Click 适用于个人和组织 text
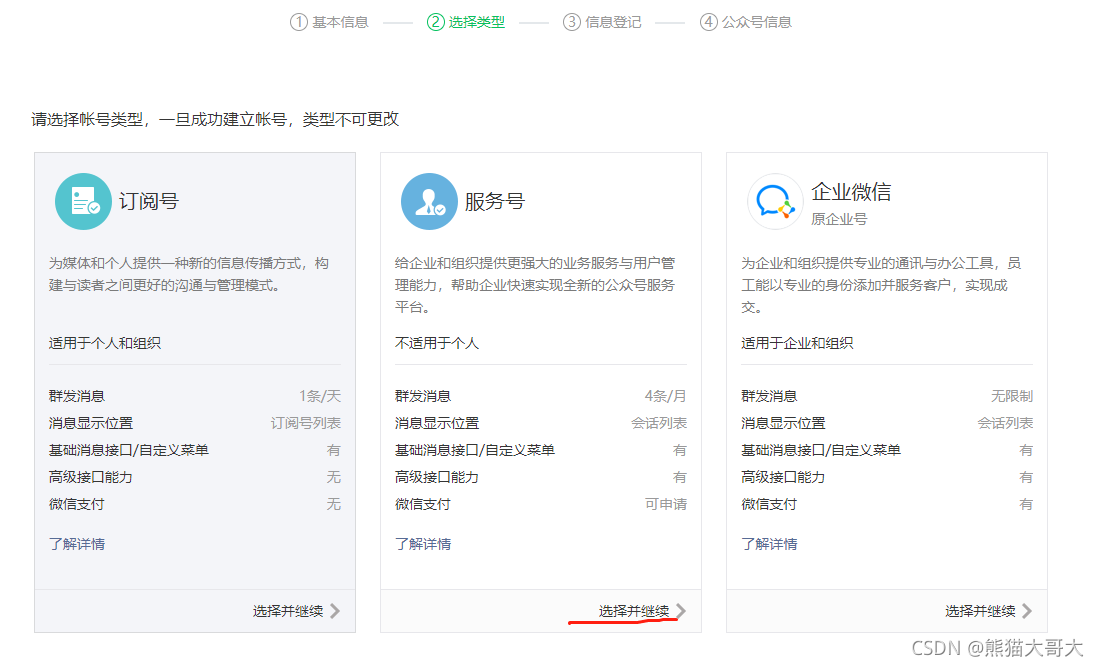Image resolution: width=1099 pixels, height=666 pixels. [x=104, y=344]
